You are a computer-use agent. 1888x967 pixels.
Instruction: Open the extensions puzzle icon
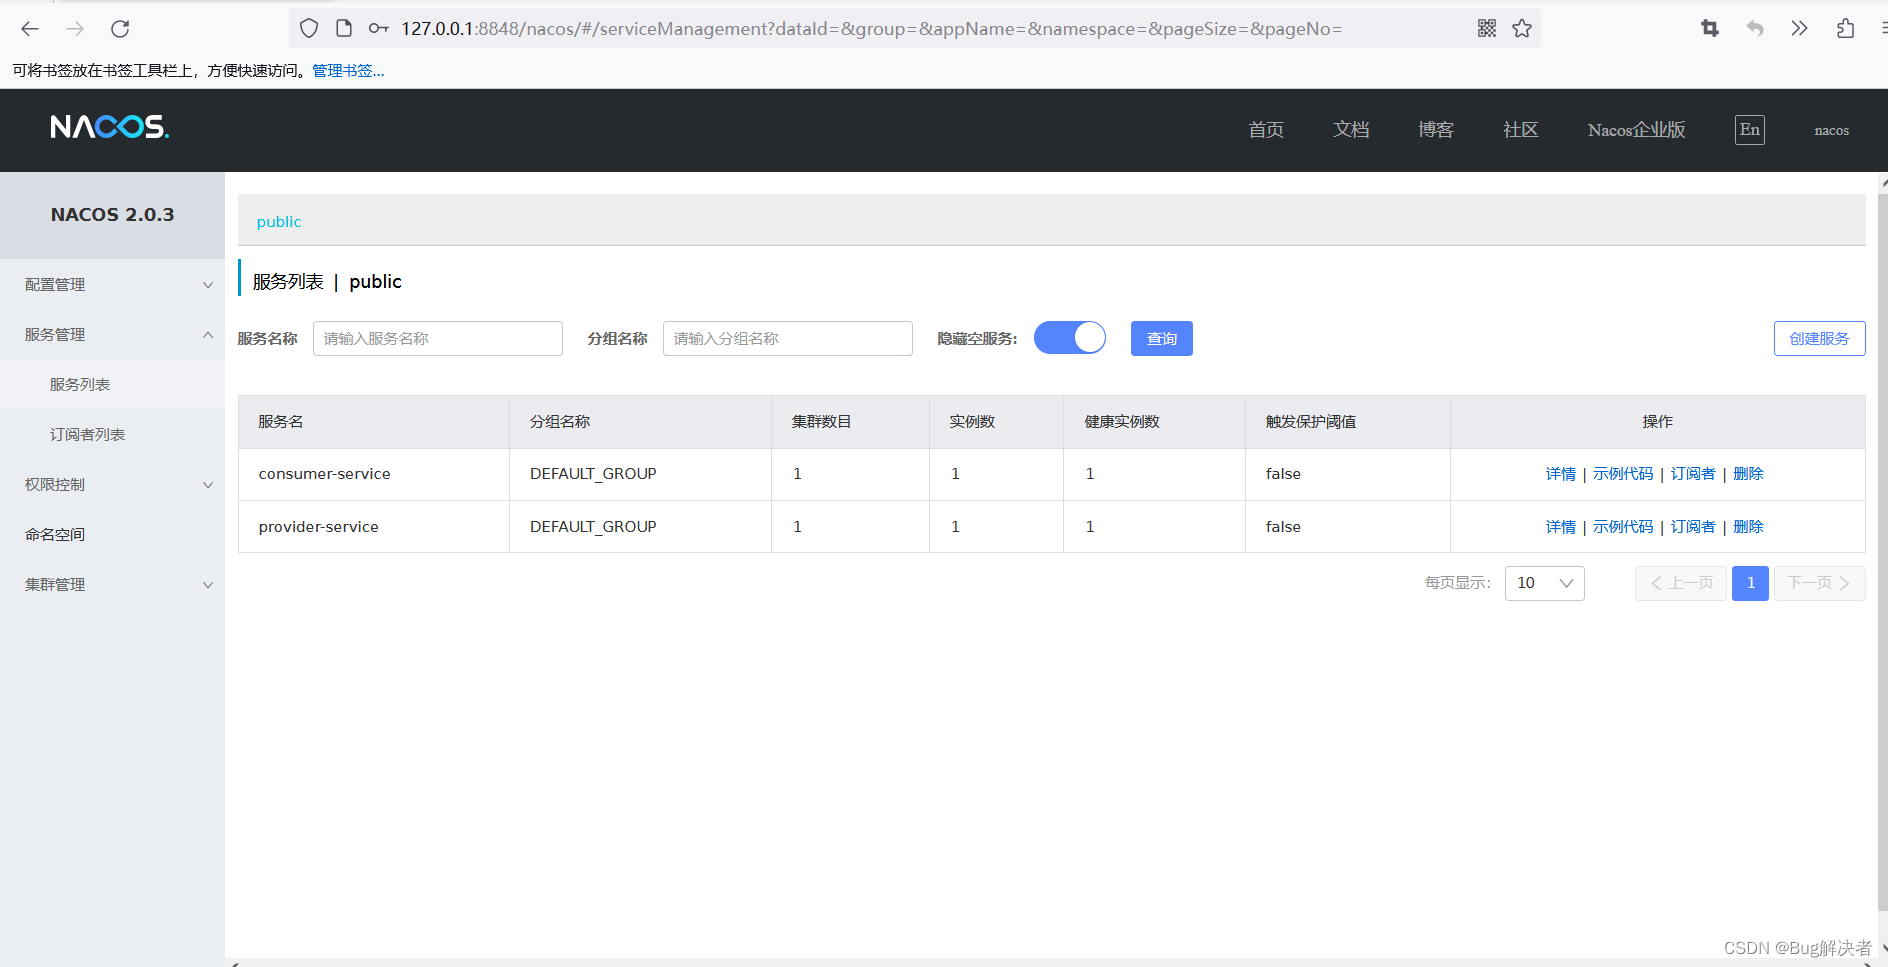(x=1845, y=29)
